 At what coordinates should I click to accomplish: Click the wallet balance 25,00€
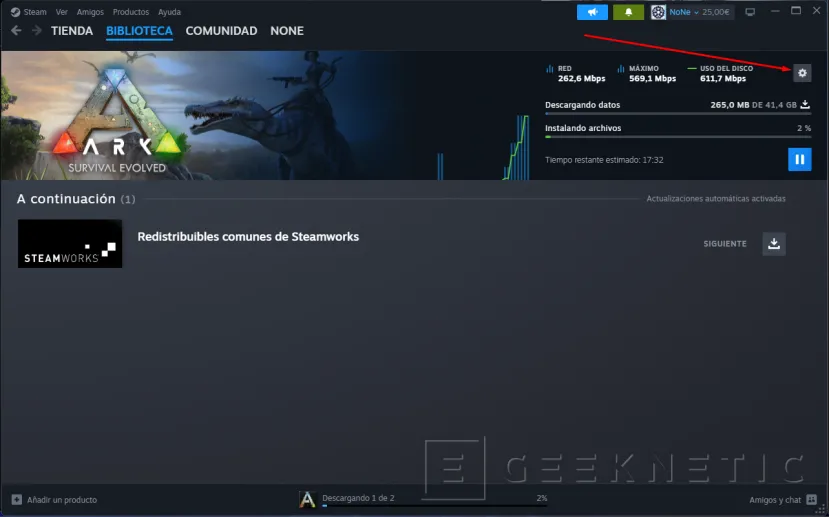(x=716, y=12)
